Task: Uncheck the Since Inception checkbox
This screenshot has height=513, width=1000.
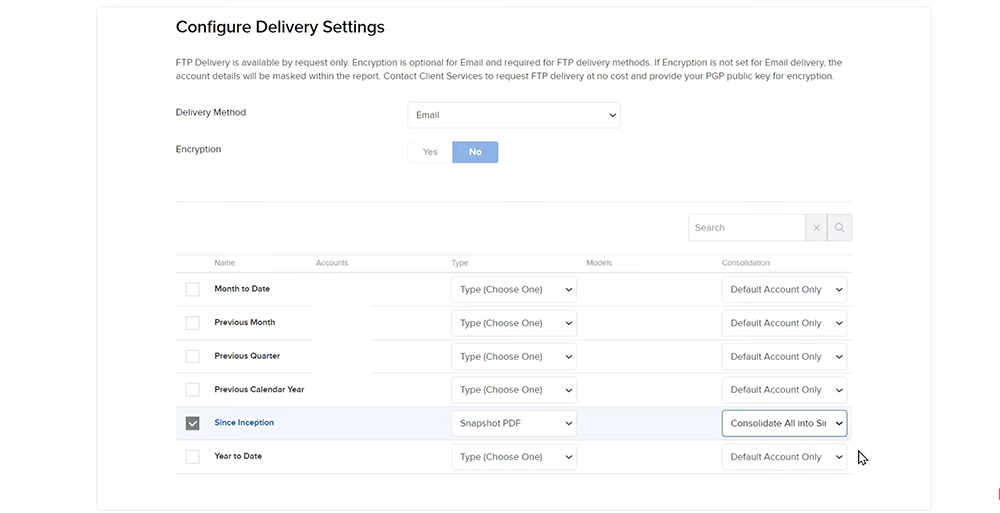Action: 193,423
